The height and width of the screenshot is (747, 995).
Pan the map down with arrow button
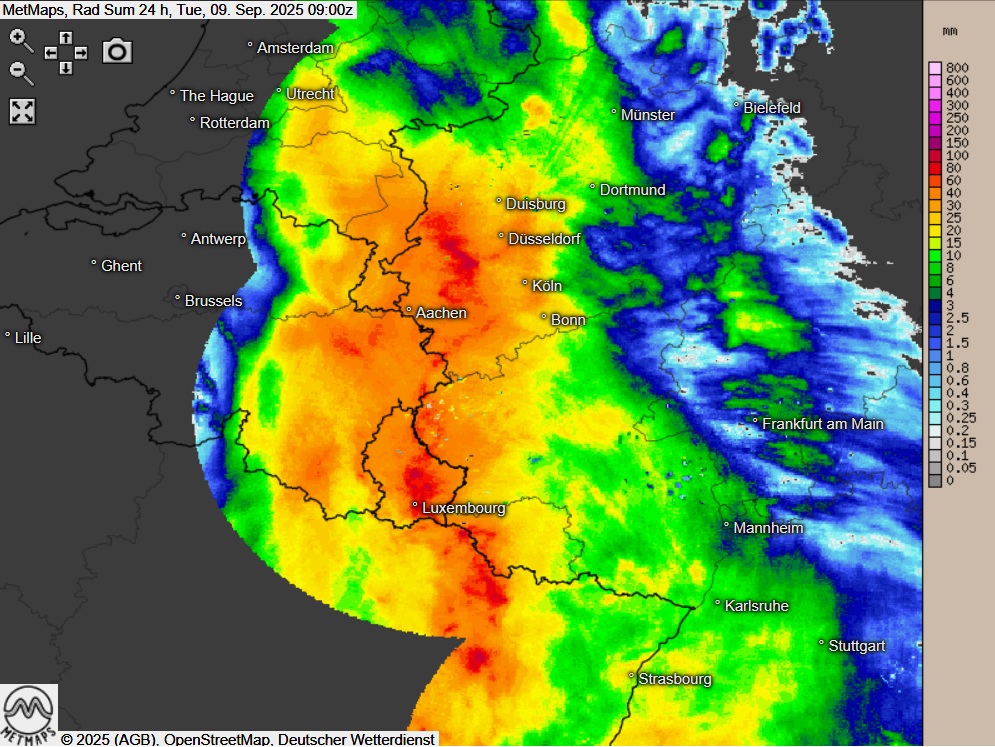click(x=65, y=68)
